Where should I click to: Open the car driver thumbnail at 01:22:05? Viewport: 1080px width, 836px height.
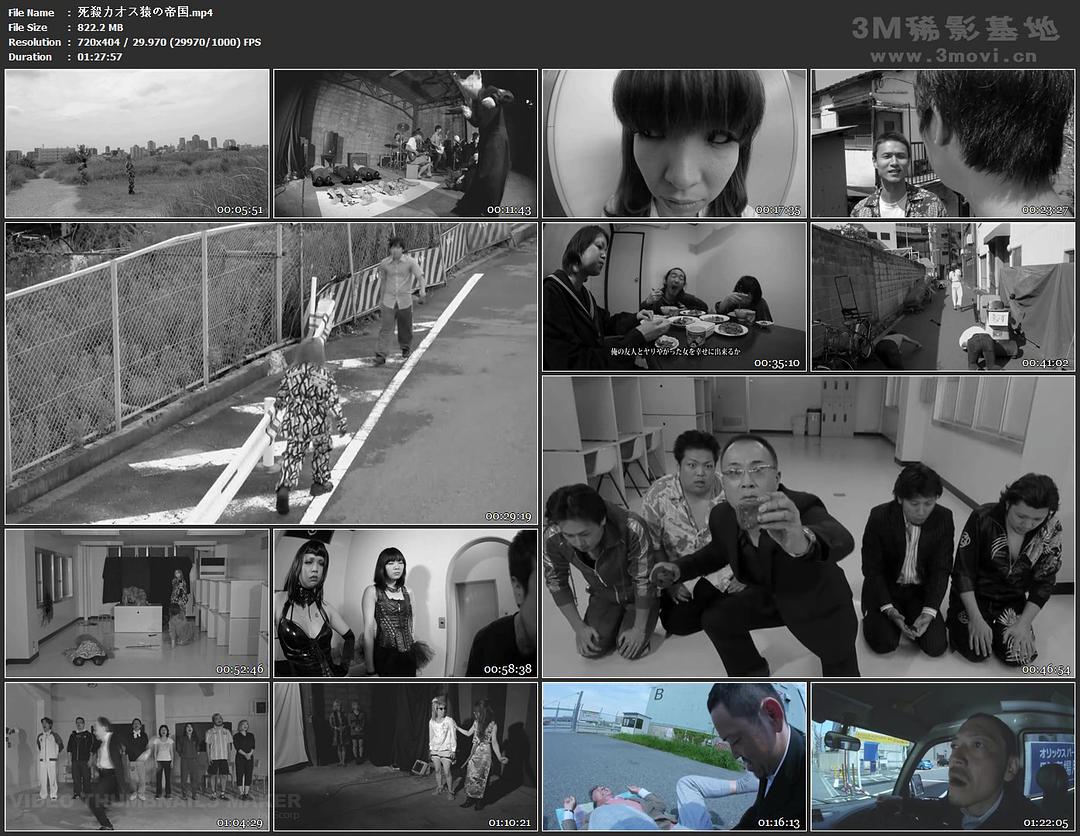[942, 756]
